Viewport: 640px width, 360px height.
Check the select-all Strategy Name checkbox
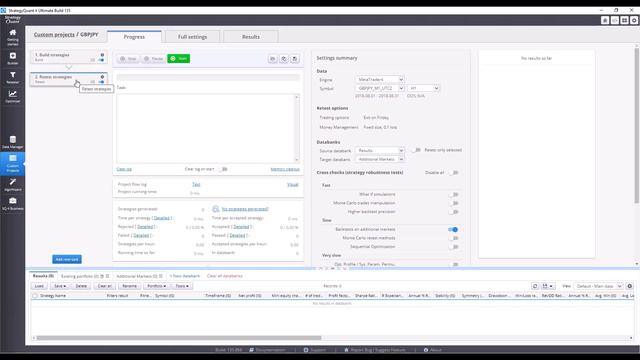[35, 296]
